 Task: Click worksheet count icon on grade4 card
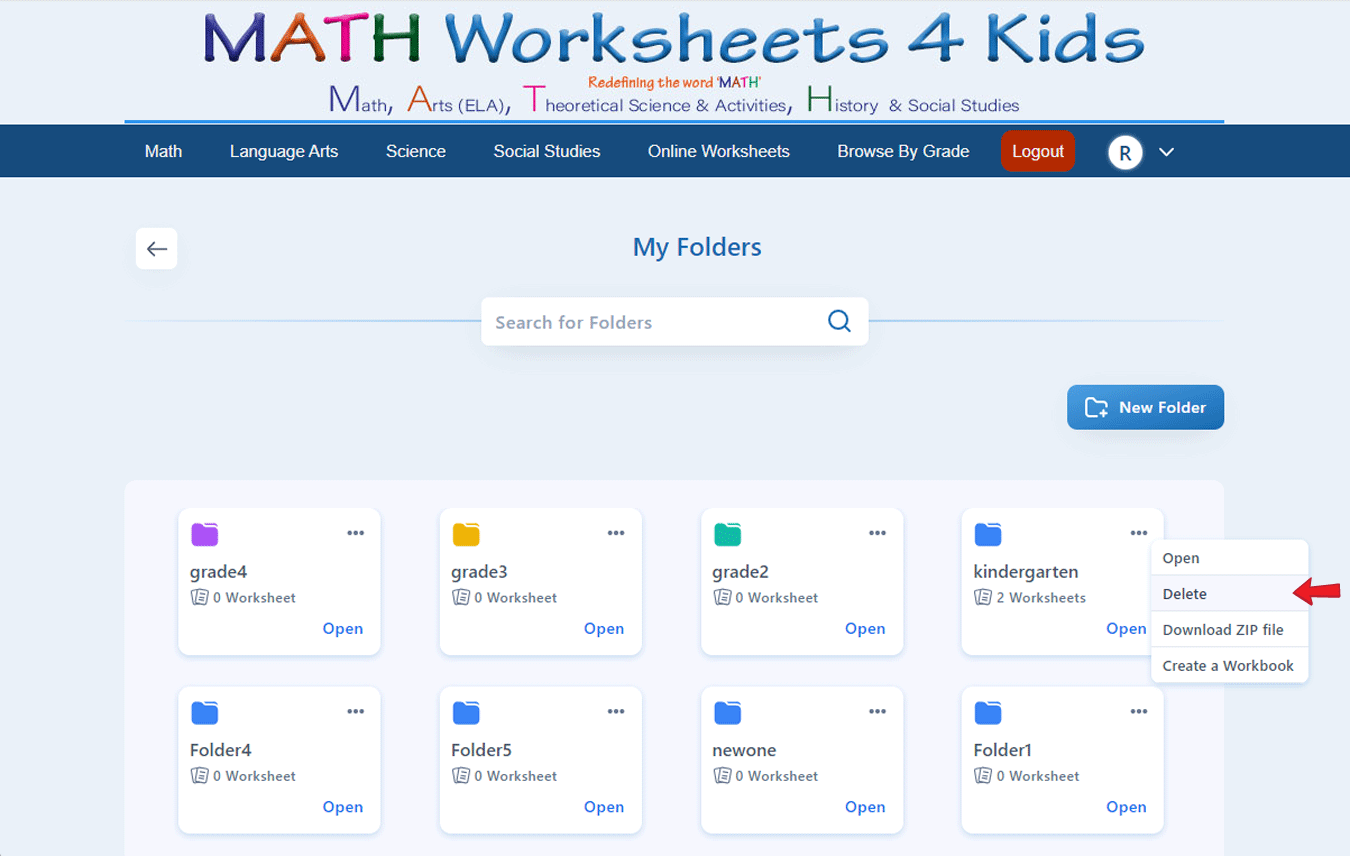pos(199,598)
